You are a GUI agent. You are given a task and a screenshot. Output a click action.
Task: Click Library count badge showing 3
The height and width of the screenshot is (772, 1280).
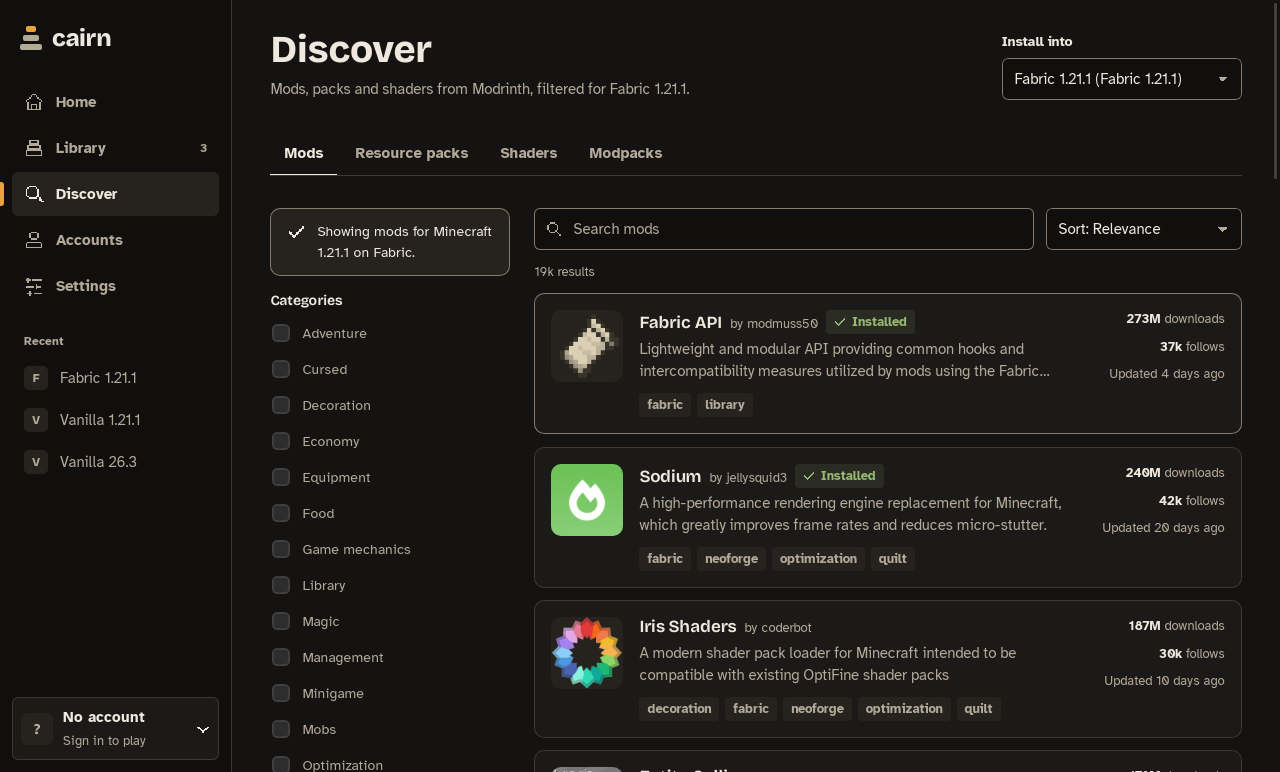tap(203, 148)
